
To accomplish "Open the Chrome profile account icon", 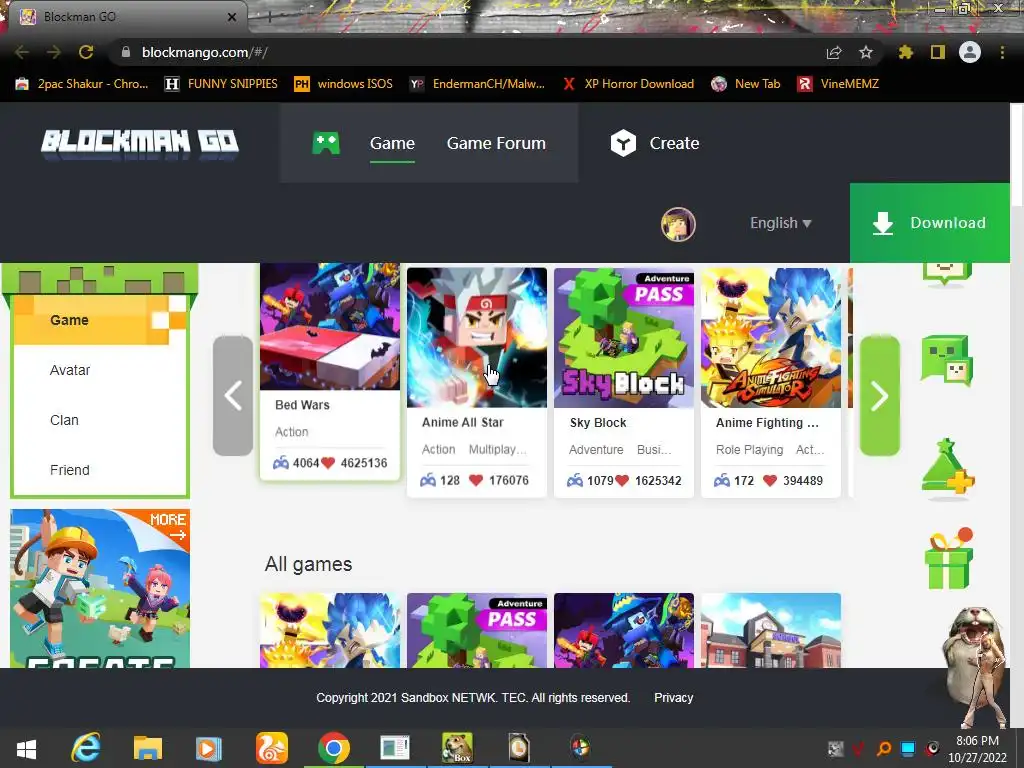I will coord(970,52).
